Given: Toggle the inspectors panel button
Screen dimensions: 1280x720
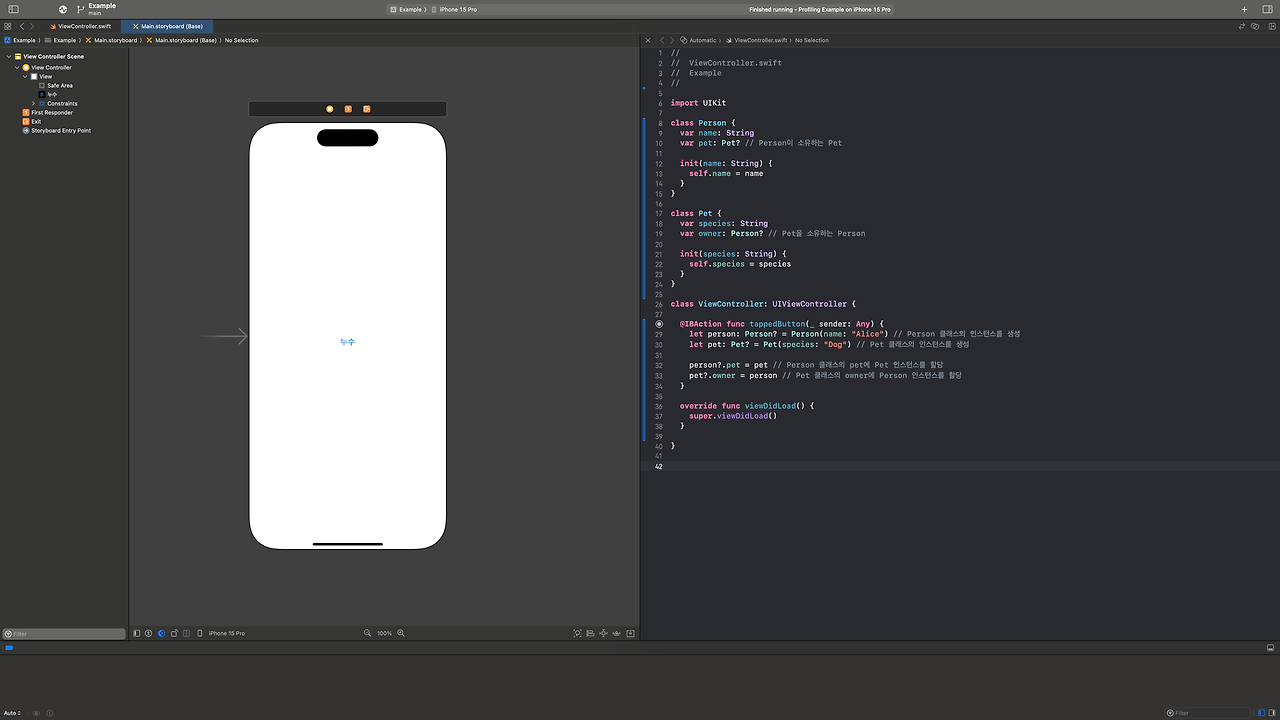Looking at the screenshot, I should pos(1267,9).
